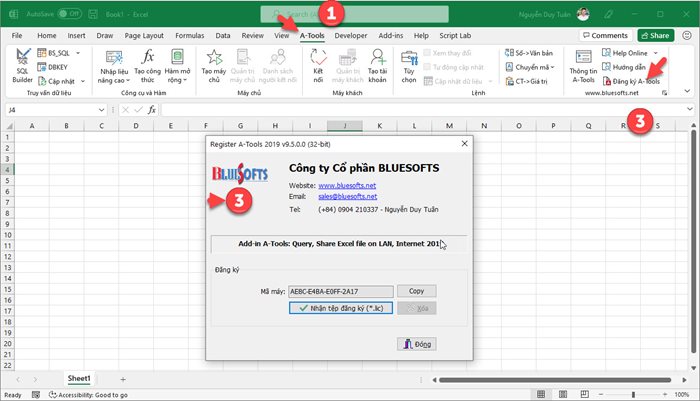Open the Script Lab tab
Image resolution: width=700 pixels, height=401 pixels.
455,35
